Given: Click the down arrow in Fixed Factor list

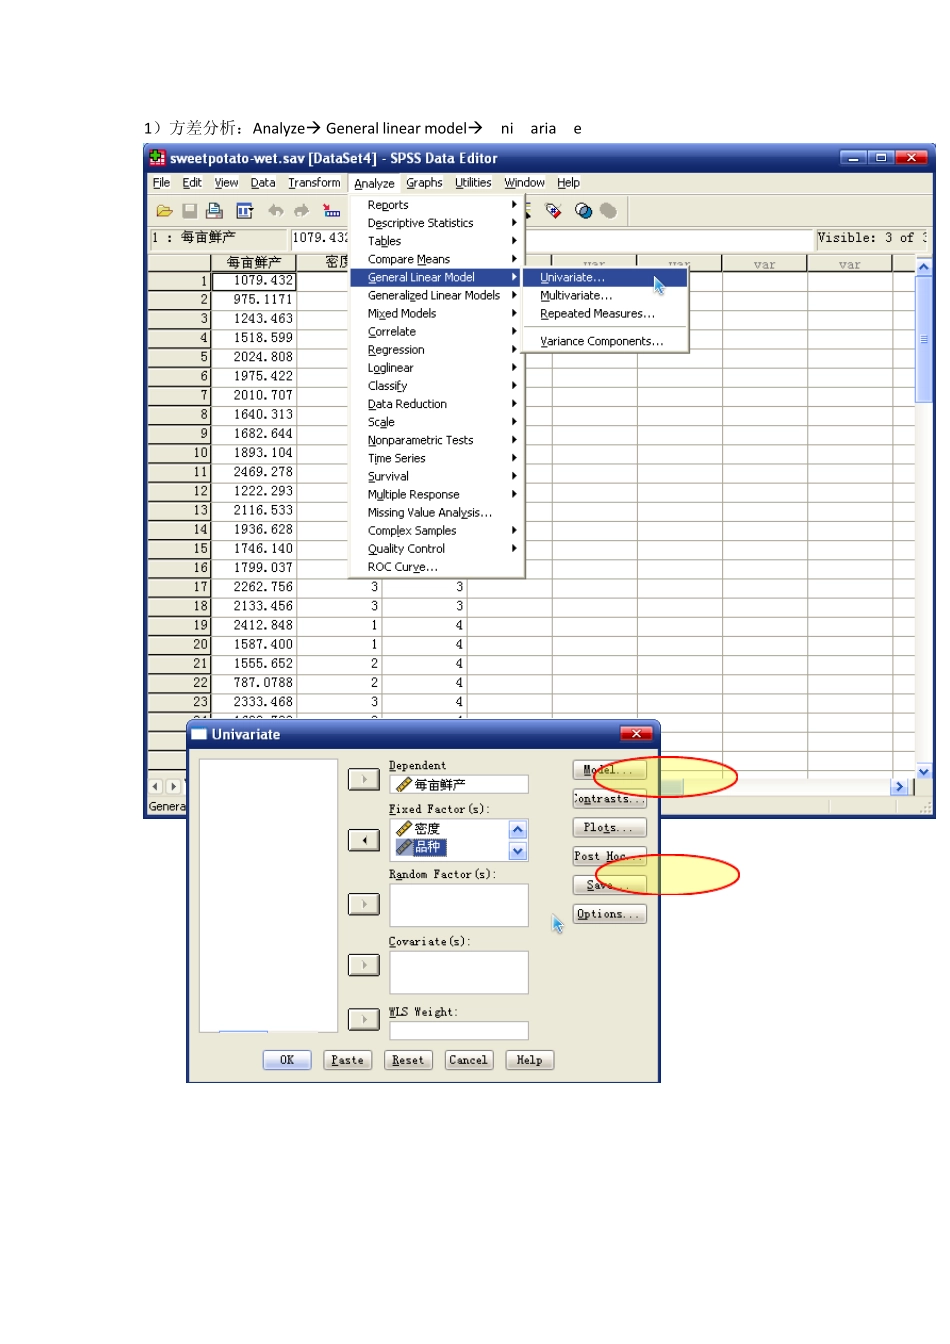Looking at the screenshot, I should point(518,851).
